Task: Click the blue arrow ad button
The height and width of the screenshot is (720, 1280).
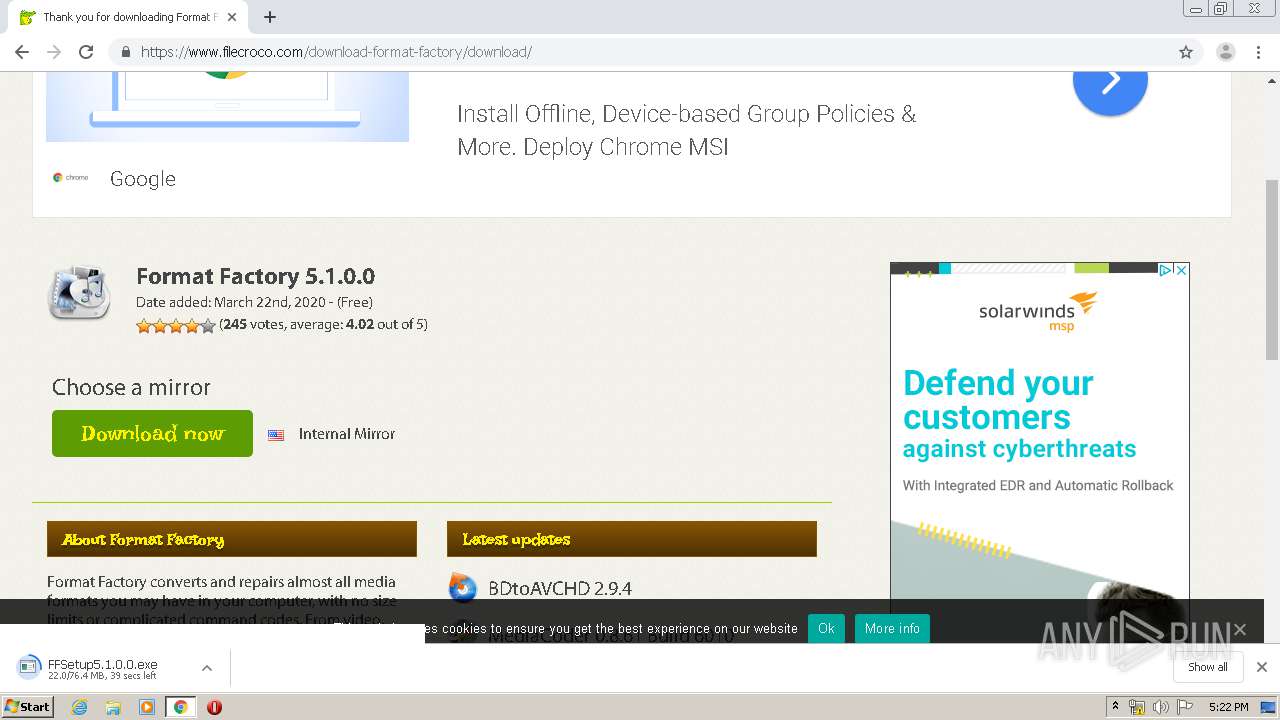Action: click(1110, 82)
